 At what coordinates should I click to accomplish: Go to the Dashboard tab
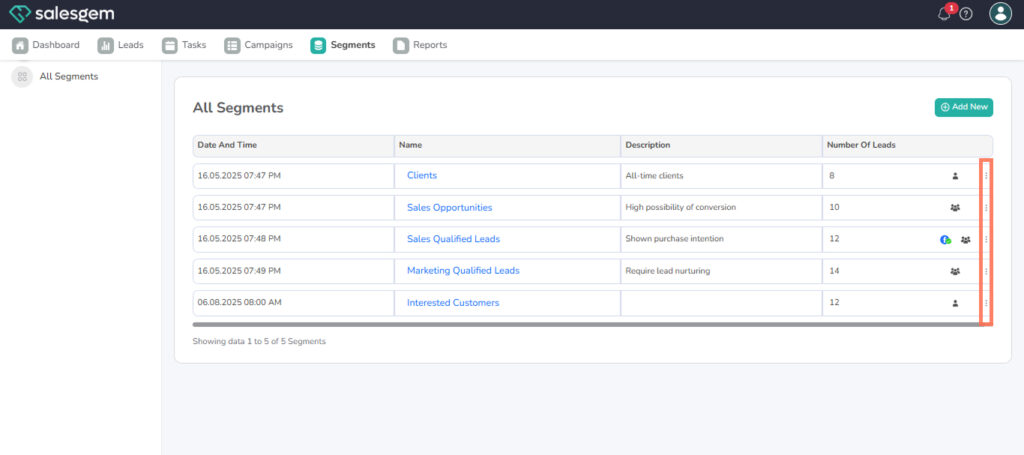(46, 45)
